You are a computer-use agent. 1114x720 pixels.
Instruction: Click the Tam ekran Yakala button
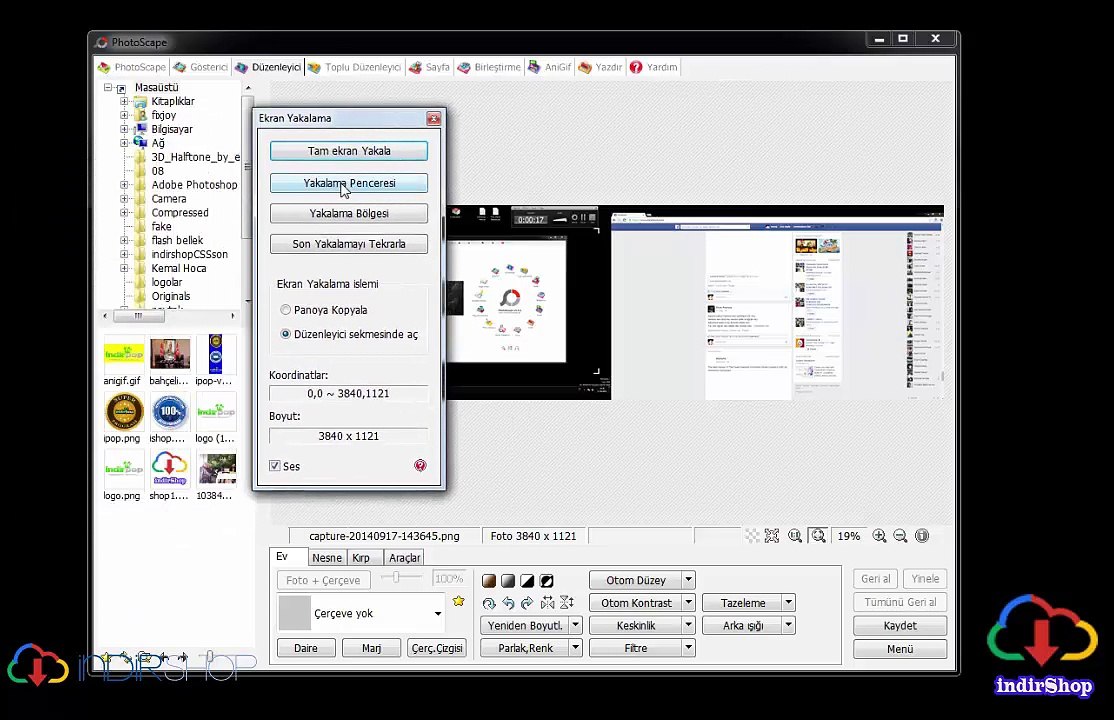pyautogui.click(x=348, y=151)
